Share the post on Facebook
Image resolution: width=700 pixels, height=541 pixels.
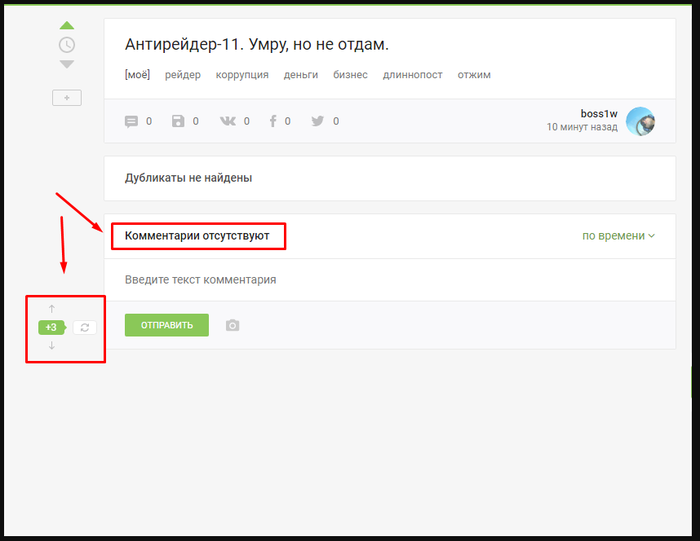pyautogui.click(x=272, y=121)
